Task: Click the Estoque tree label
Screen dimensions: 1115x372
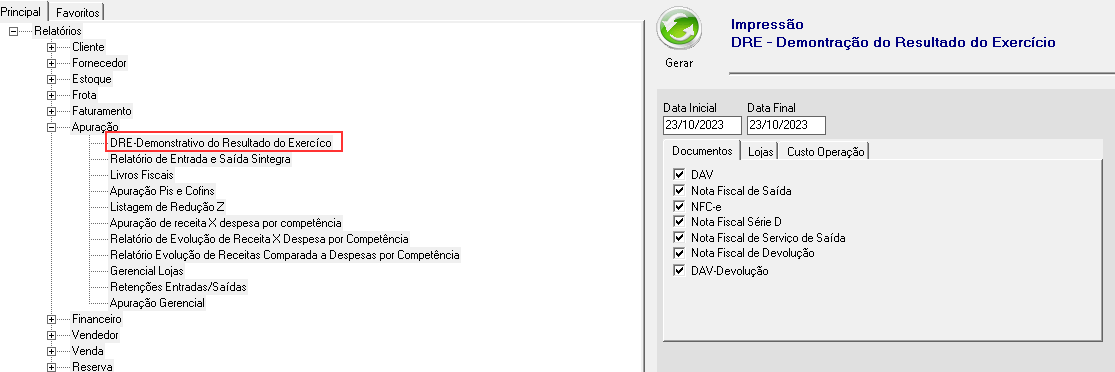Action: [92, 79]
